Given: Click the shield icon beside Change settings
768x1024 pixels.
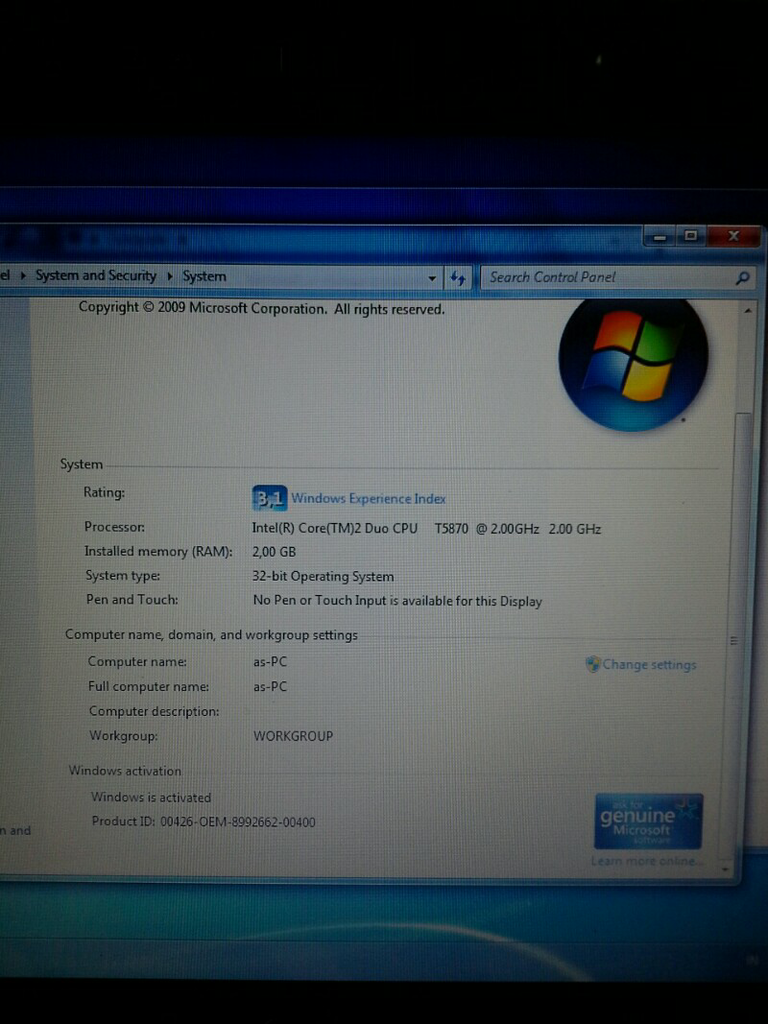Looking at the screenshot, I should point(593,665).
